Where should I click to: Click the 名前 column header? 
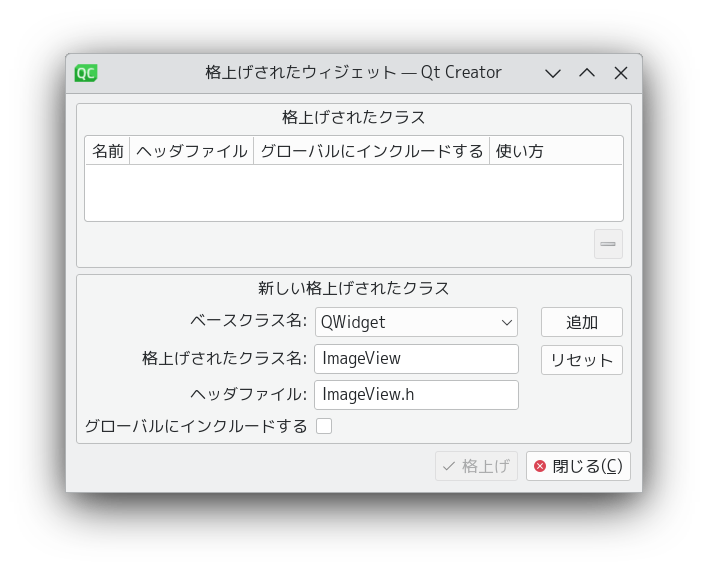(108, 151)
